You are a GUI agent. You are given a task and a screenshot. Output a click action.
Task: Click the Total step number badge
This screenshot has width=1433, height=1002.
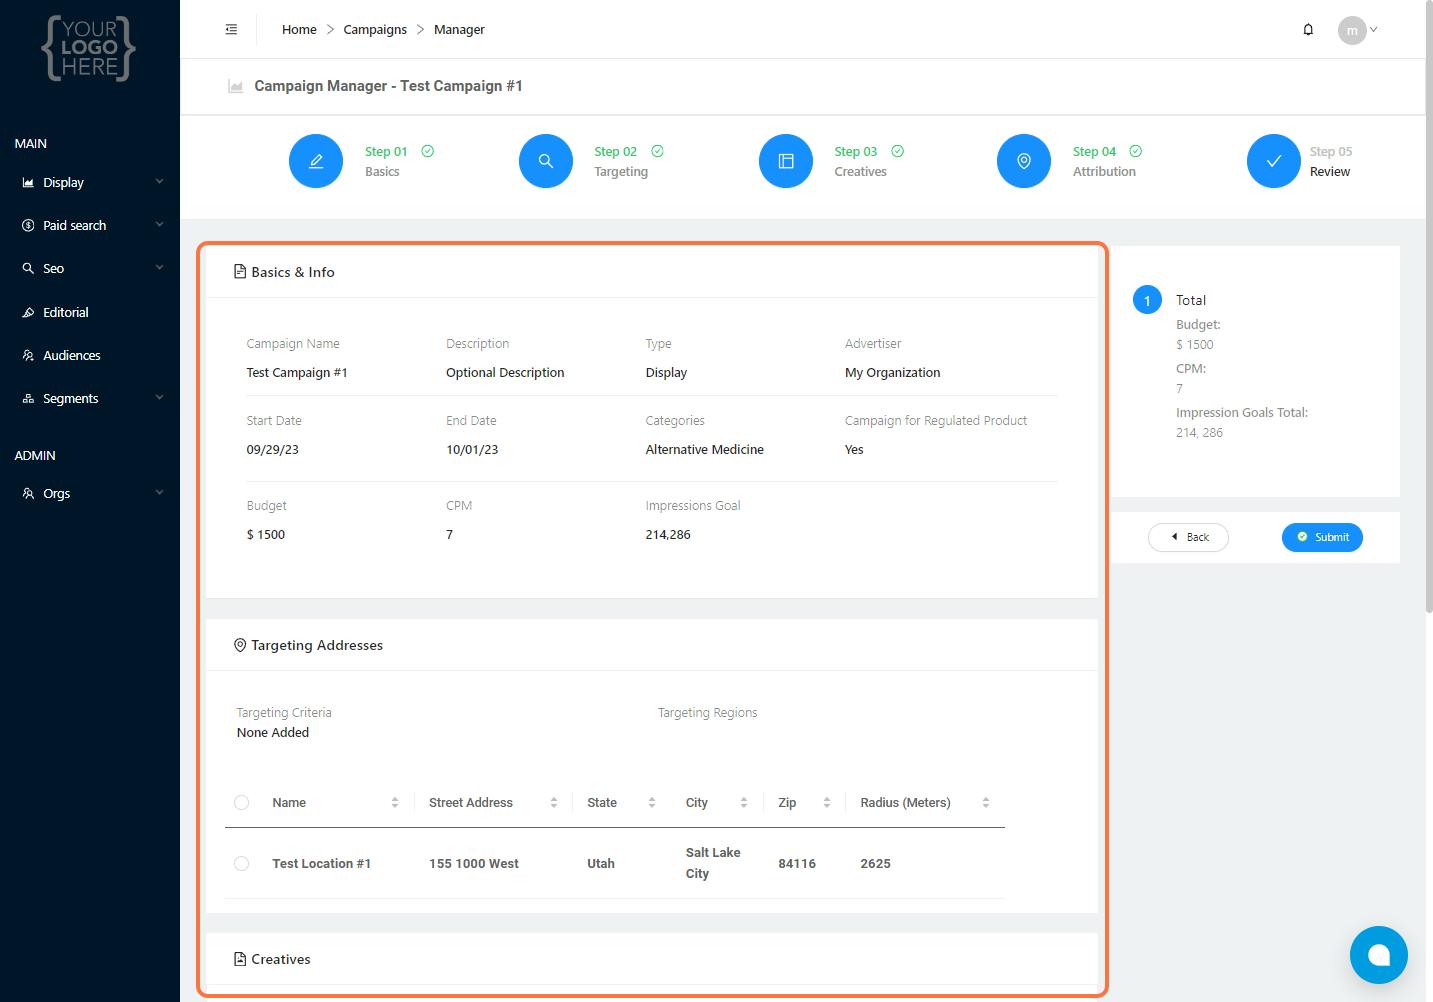pos(1147,300)
